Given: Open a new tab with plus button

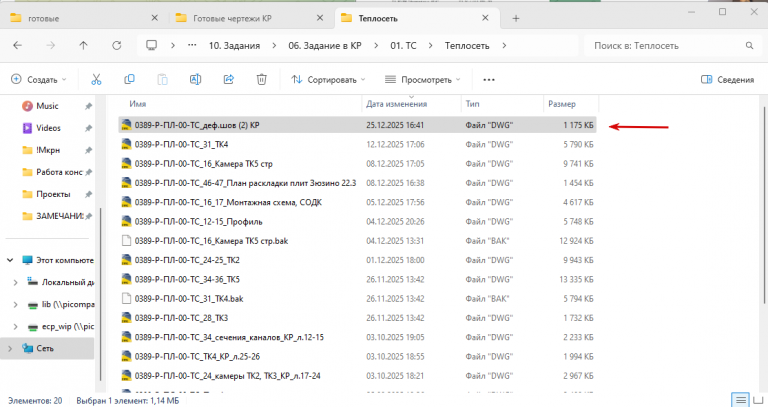Looking at the screenshot, I should click(x=516, y=19).
